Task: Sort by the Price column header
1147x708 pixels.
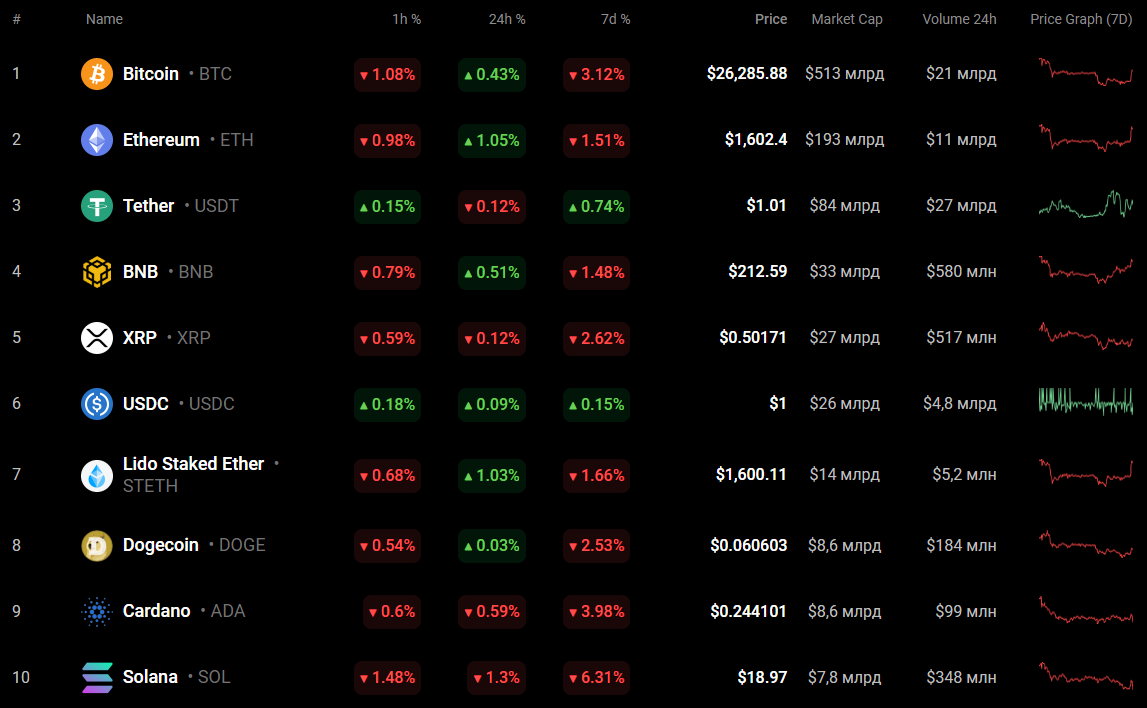Action: pos(770,19)
